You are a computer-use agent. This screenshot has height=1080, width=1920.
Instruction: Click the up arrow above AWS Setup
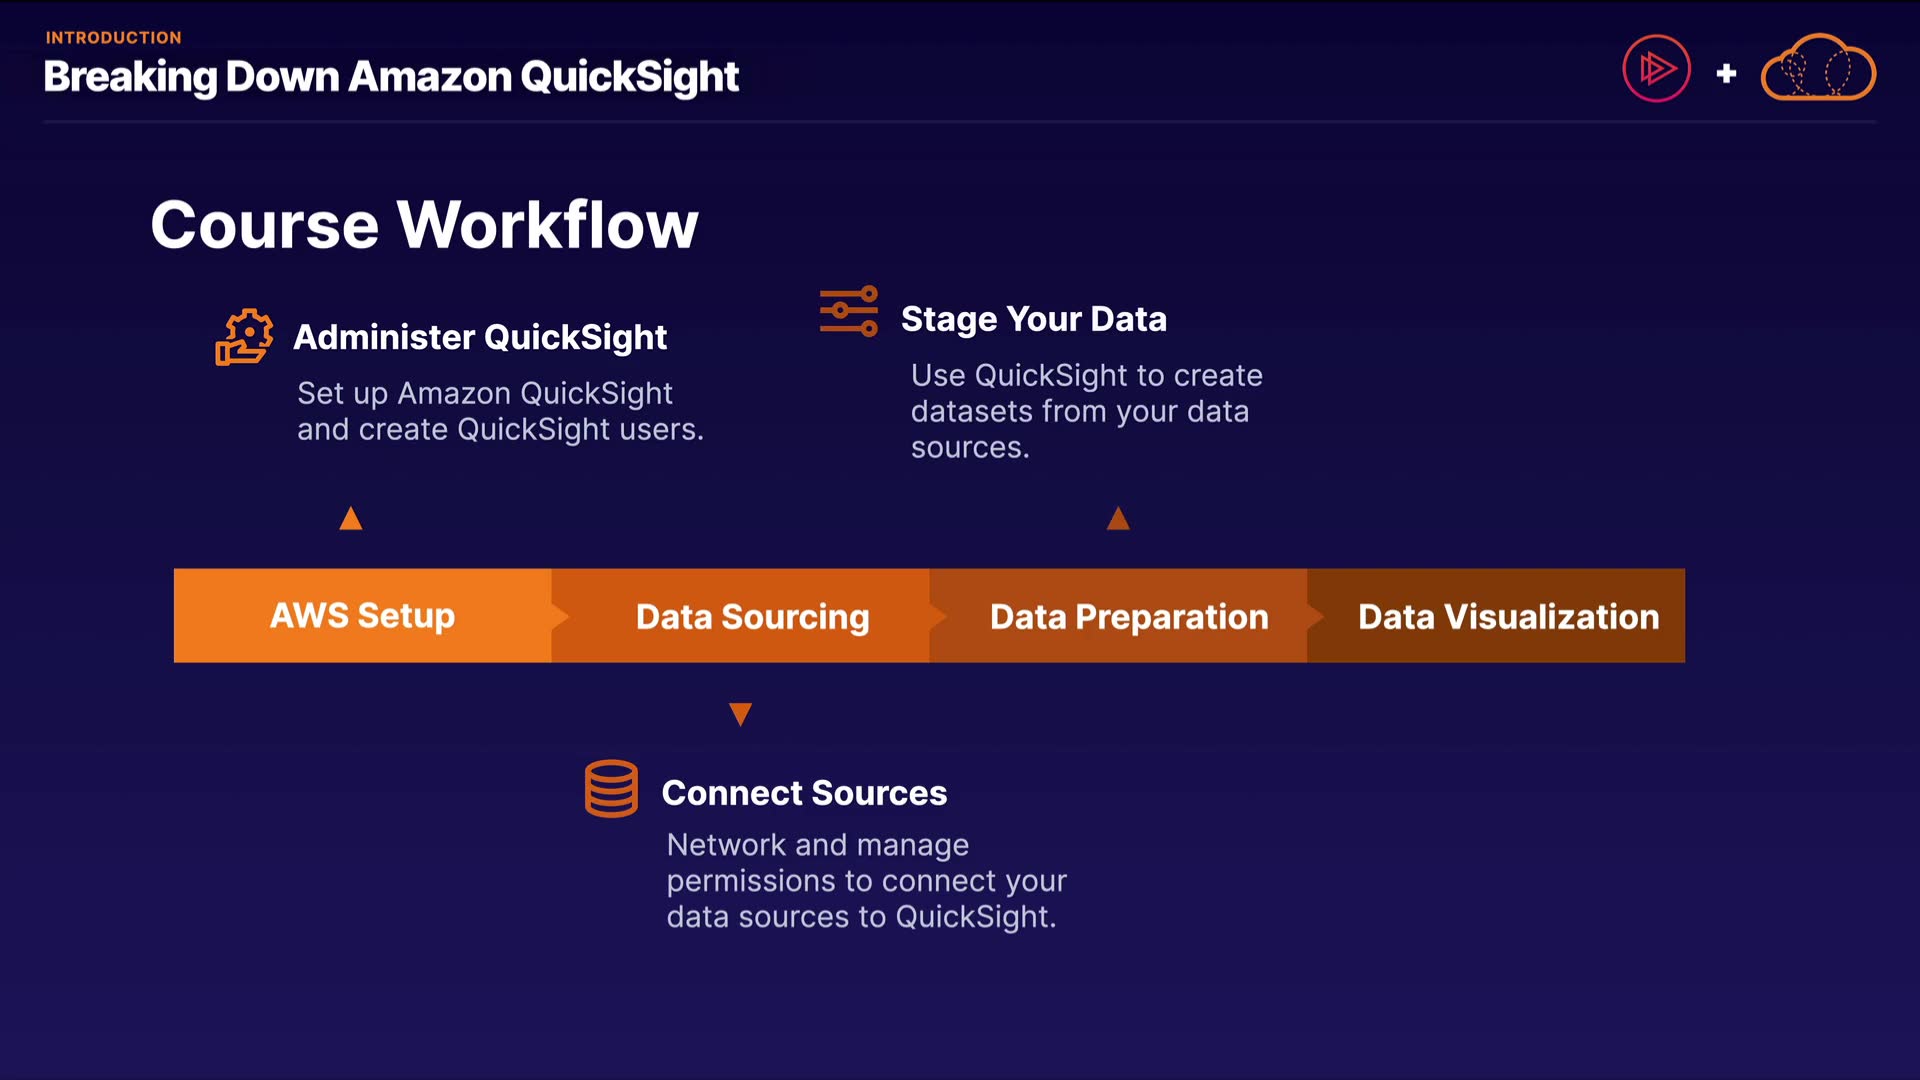point(351,518)
